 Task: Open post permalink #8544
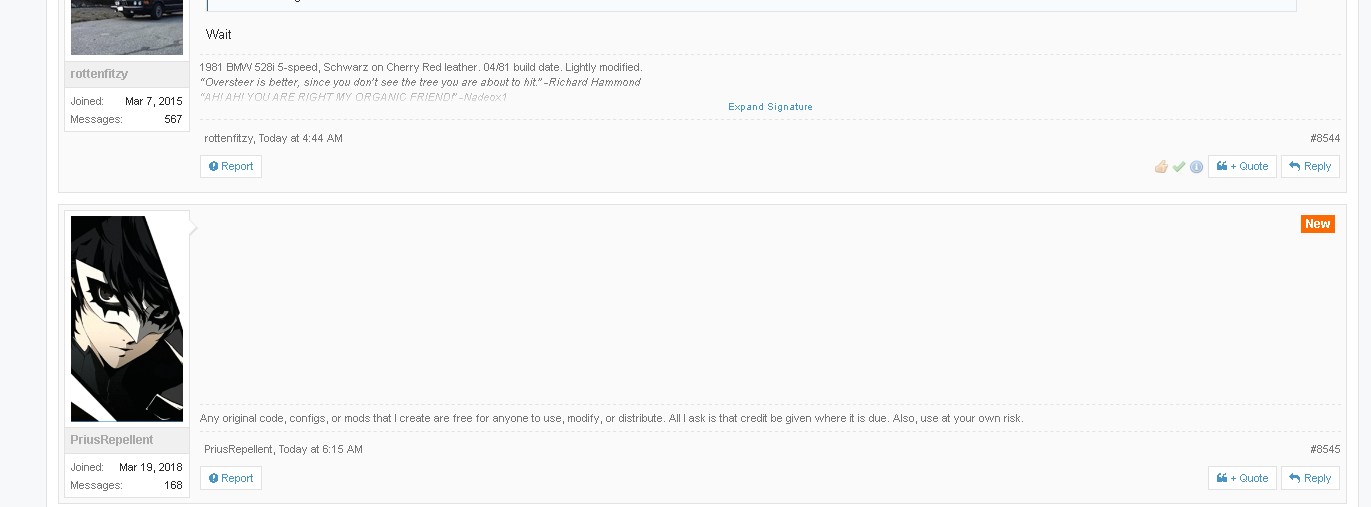coord(1325,138)
